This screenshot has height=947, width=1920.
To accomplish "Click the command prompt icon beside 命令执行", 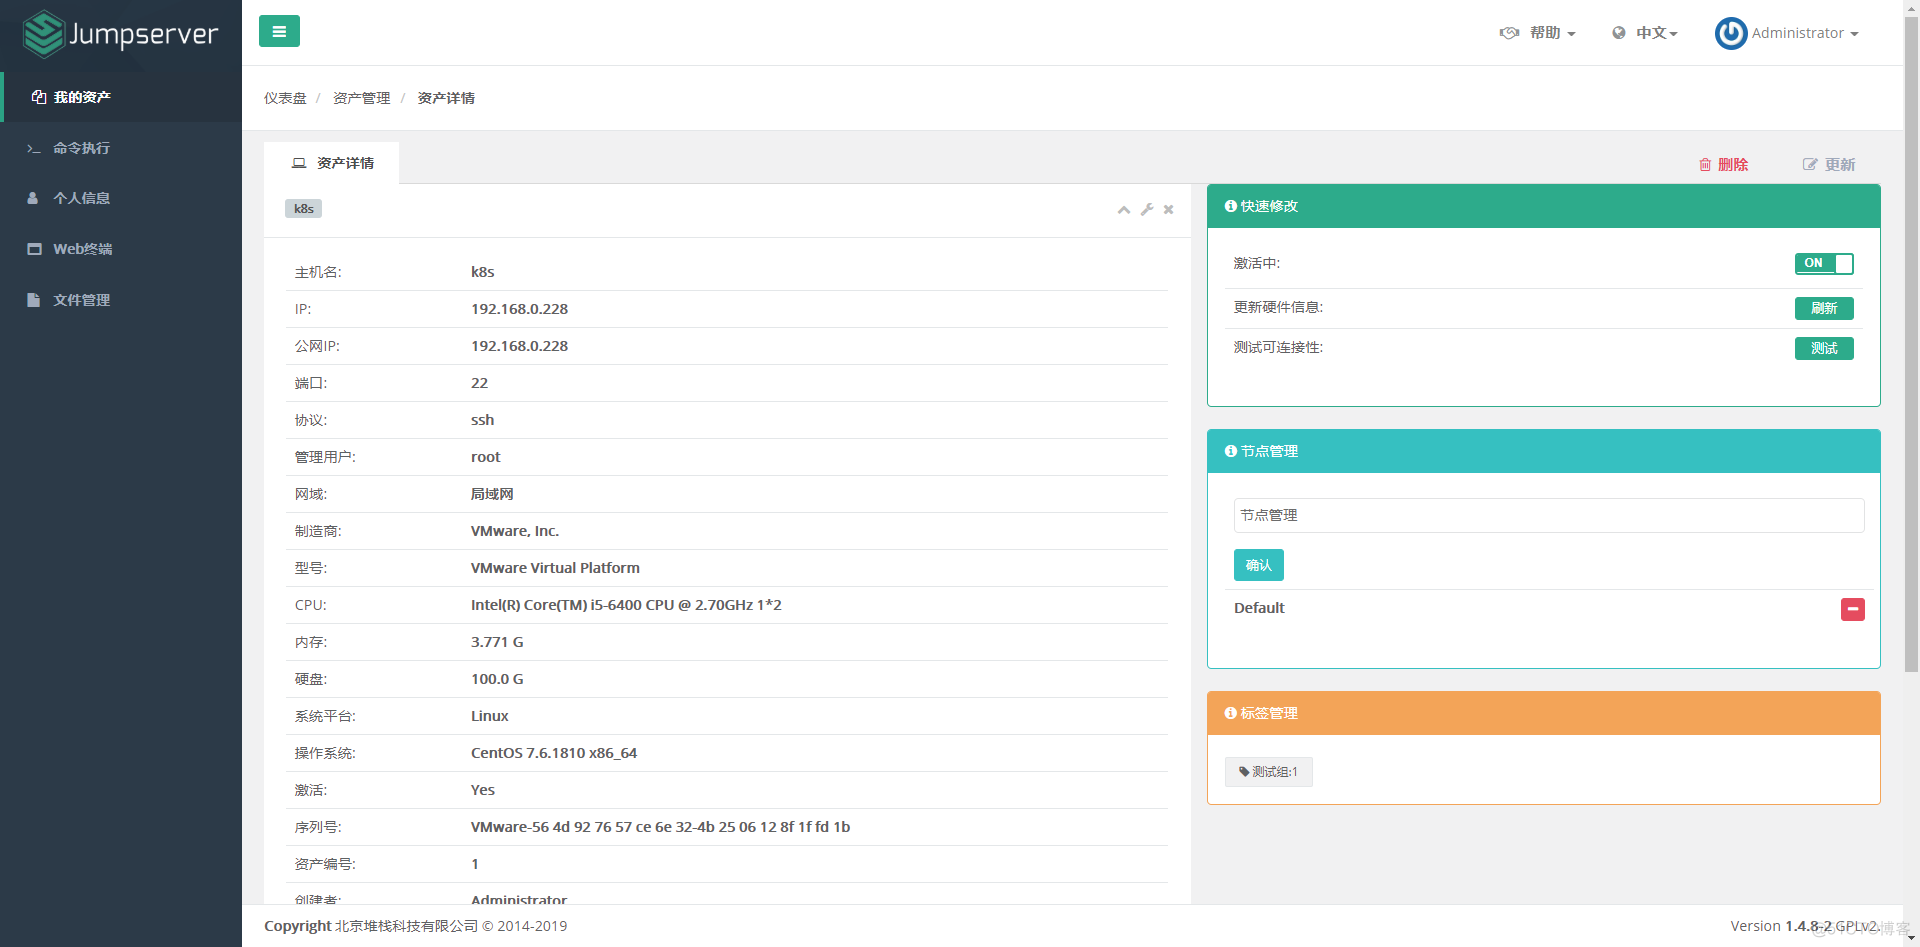I will point(34,148).
